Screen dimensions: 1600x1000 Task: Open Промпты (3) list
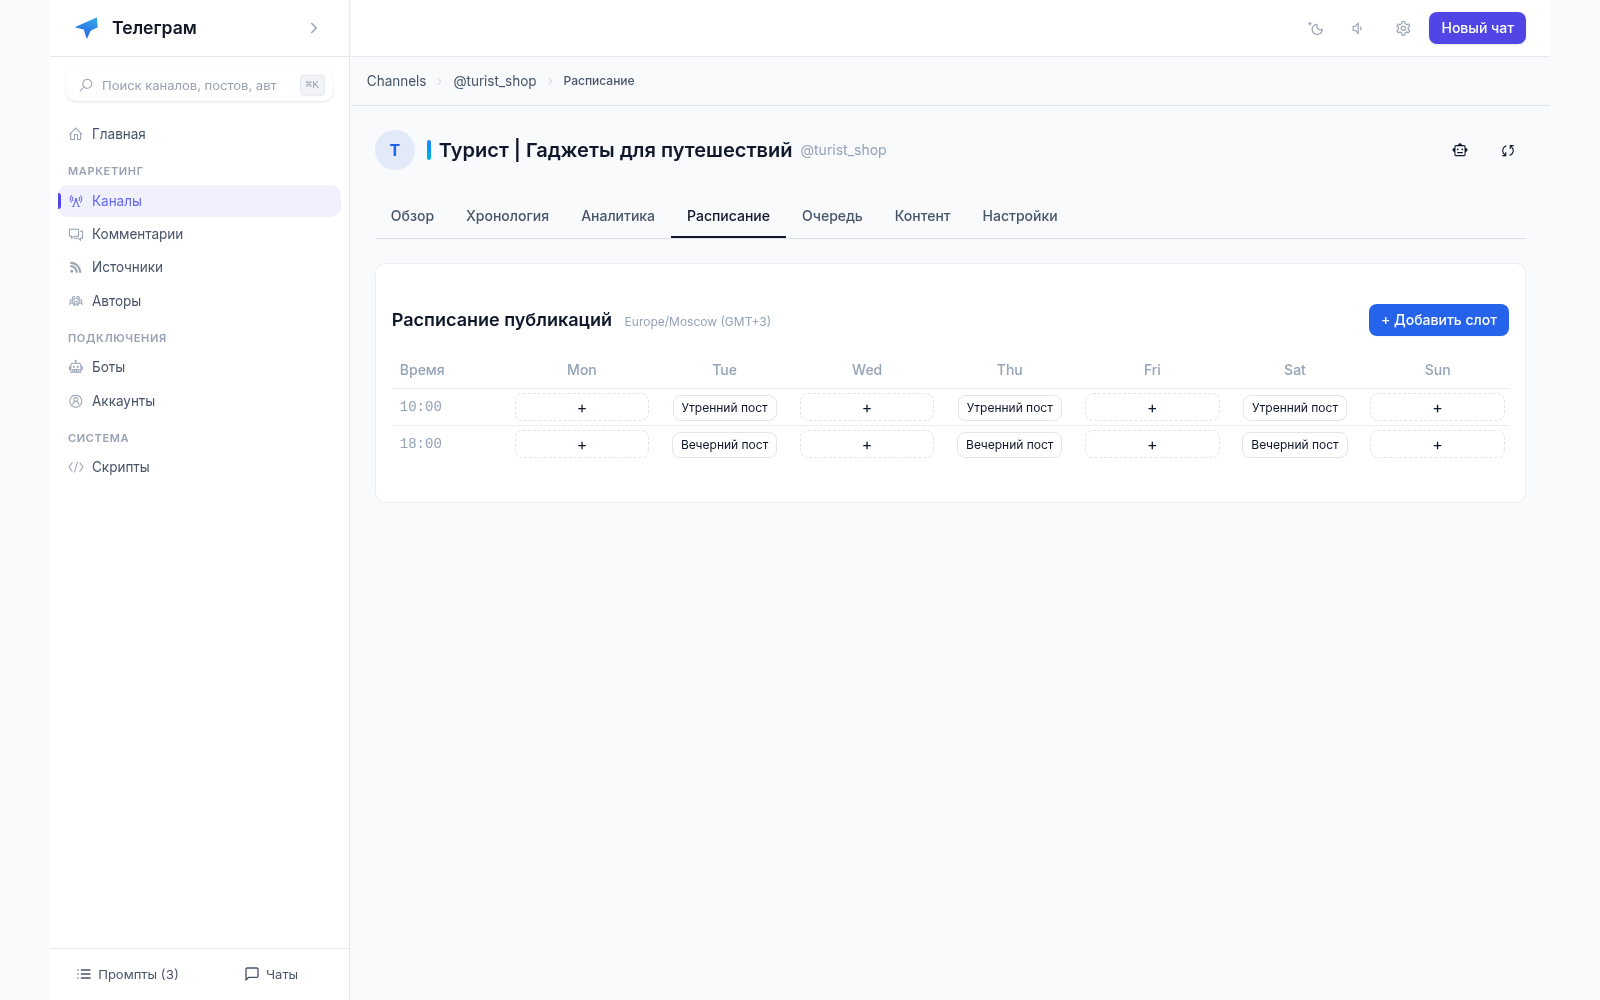tap(128, 974)
